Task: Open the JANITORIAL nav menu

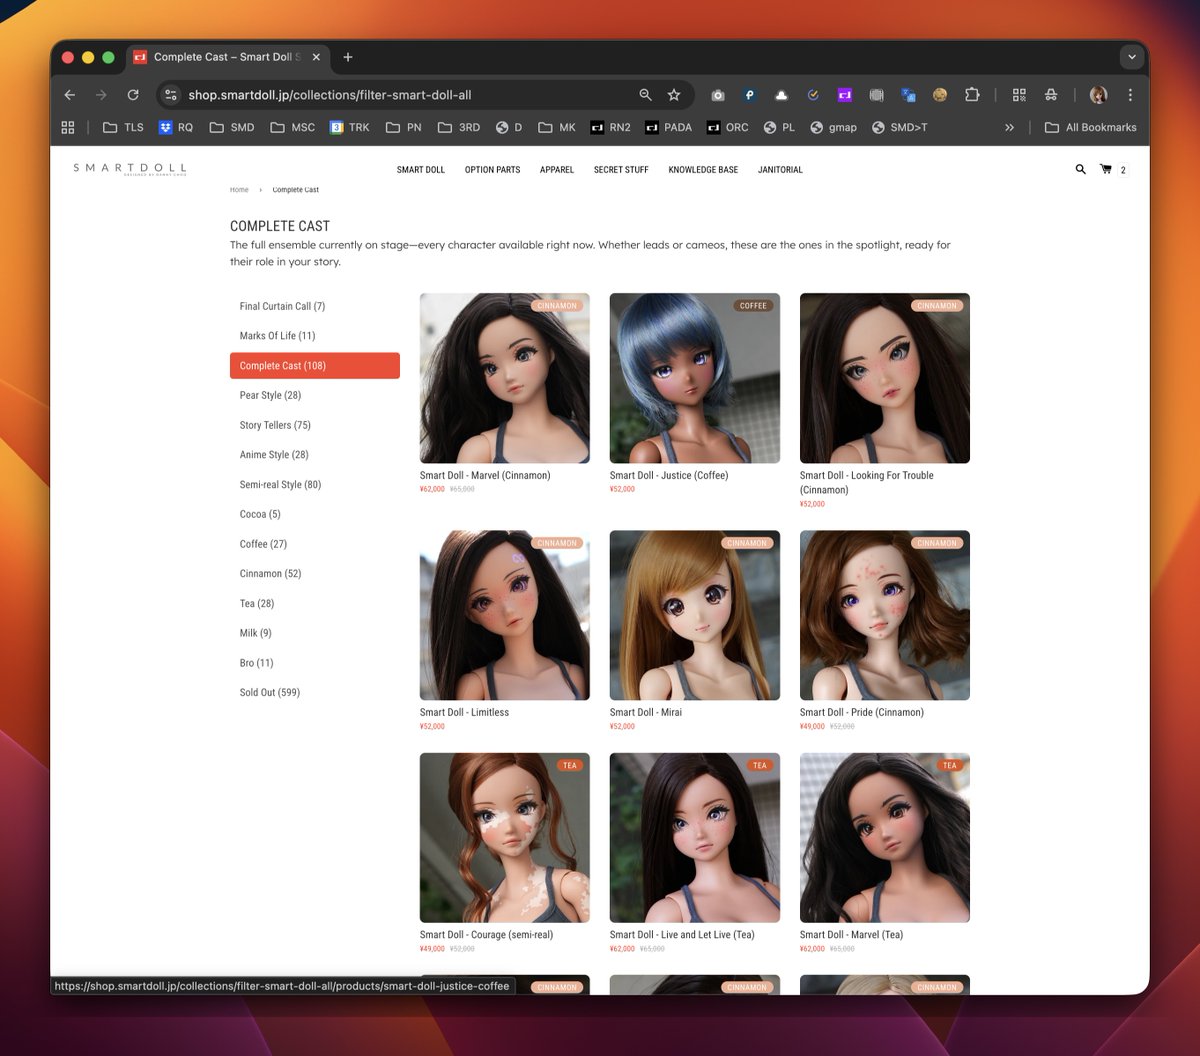Action: (x=780, y=170)
